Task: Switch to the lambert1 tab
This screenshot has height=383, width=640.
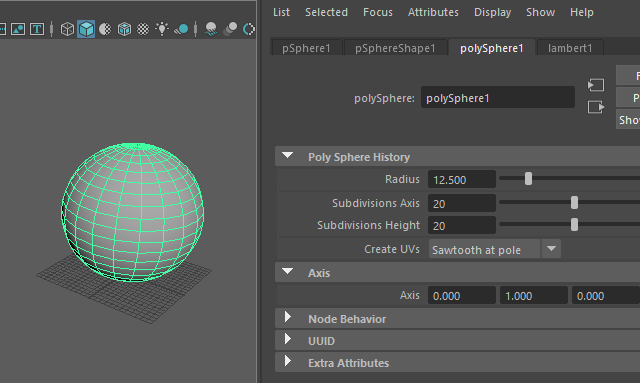Action: [x=570, y=48]
